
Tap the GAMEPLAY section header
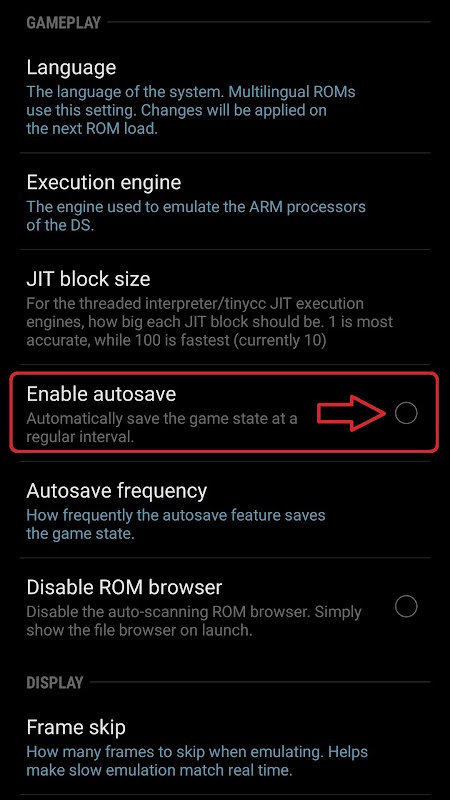coord(64,22)
